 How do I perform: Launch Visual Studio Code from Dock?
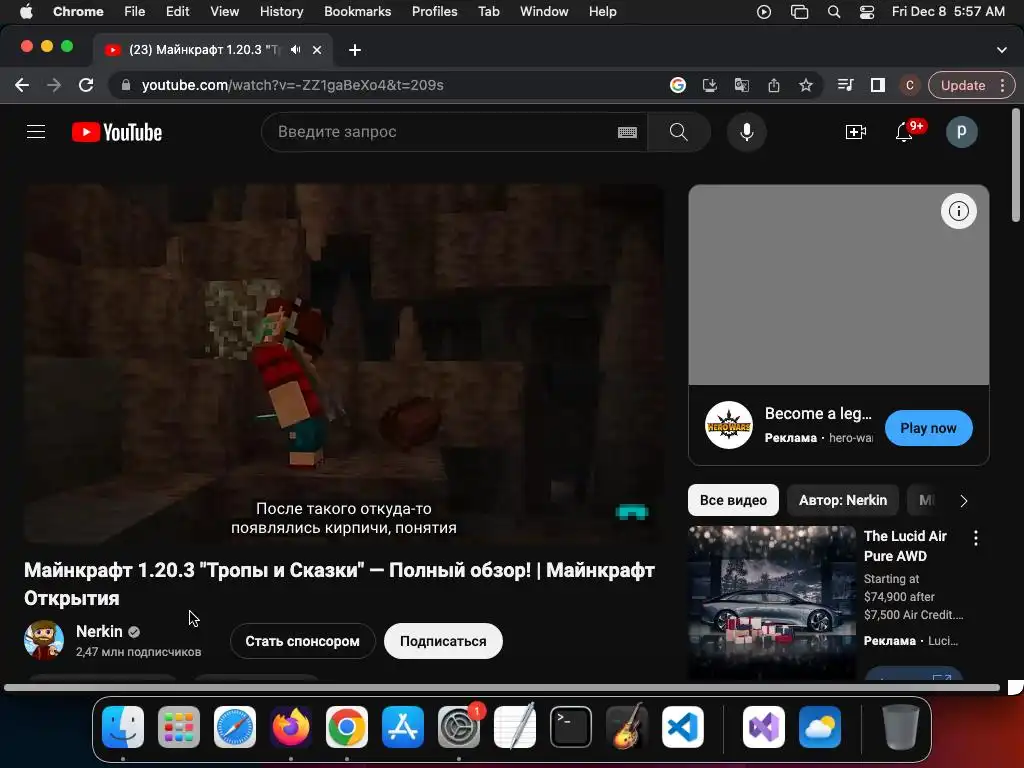(682, 727)
